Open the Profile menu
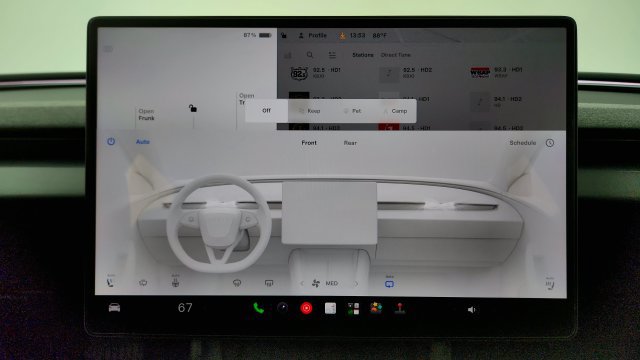Image resolution: width=640 pixels, height=360 pixels. pyautogui.click(x=313, y=36)
